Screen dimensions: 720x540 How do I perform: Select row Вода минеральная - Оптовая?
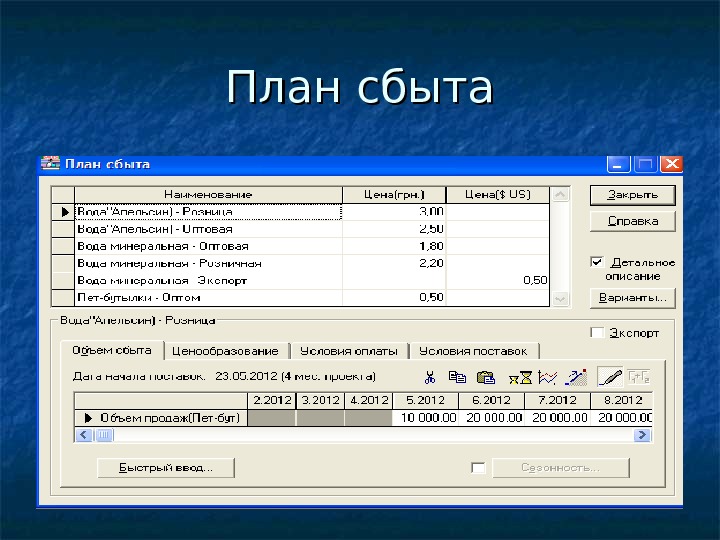click(208, 246)
